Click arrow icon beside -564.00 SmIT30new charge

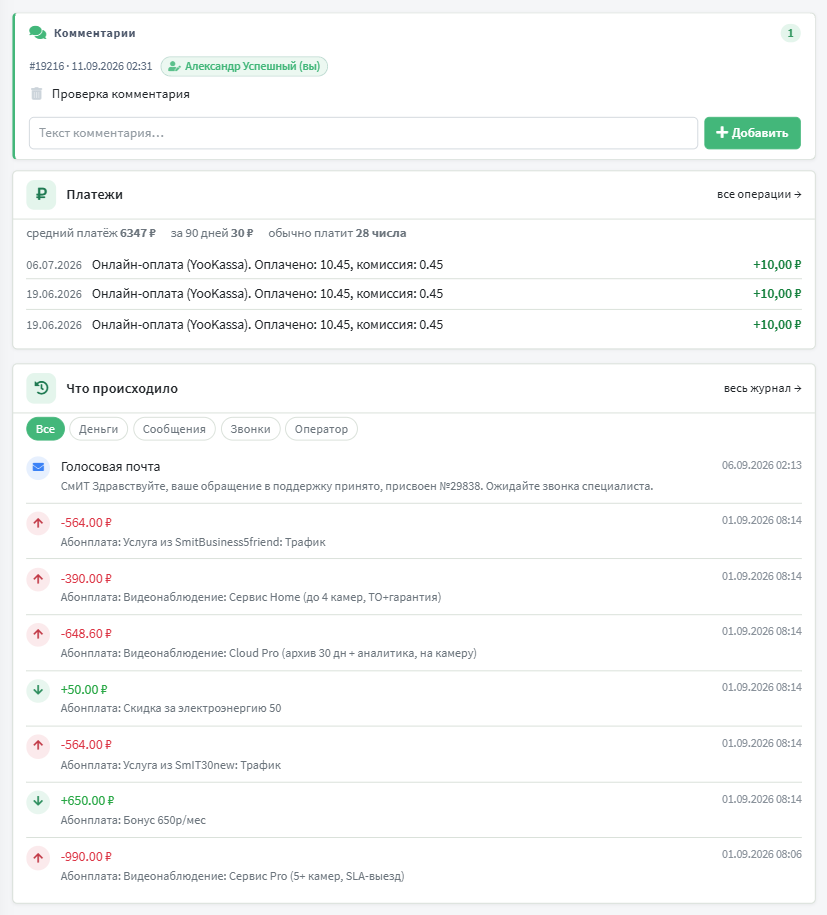pyautogui.click(x=38, y=746)
